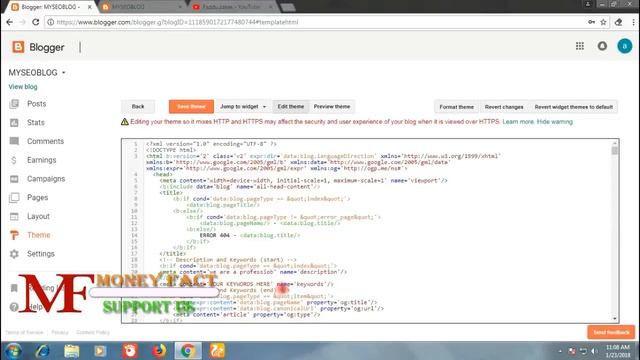Open the media player taskbar icon
The image size is (640, 360).
click(x=100, y=351)
